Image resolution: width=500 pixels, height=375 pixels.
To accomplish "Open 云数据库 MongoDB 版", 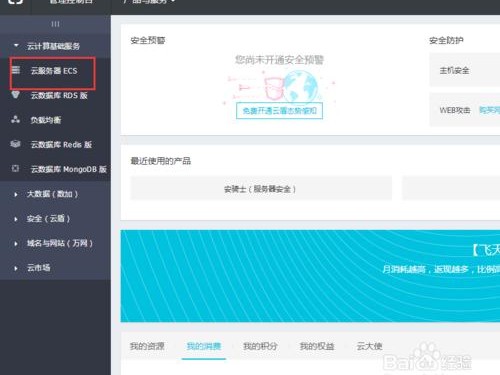I will point(69,169).
